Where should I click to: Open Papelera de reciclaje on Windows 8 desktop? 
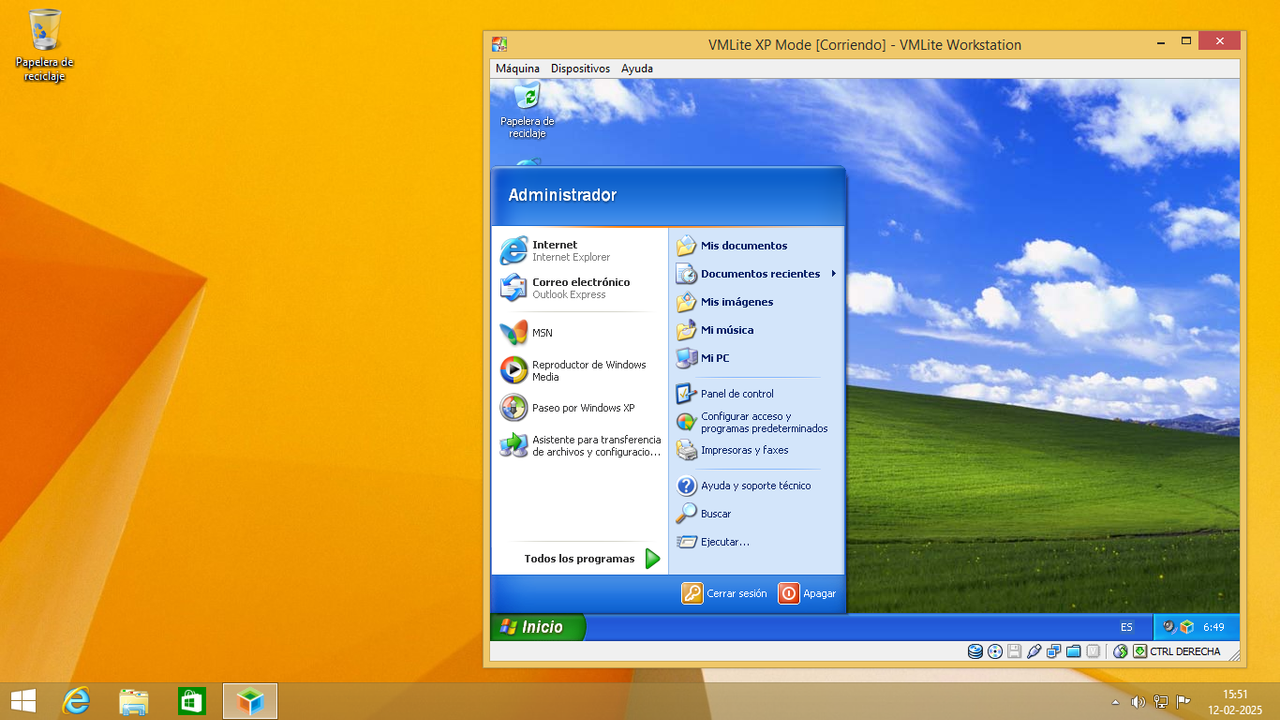pos(45,45)
